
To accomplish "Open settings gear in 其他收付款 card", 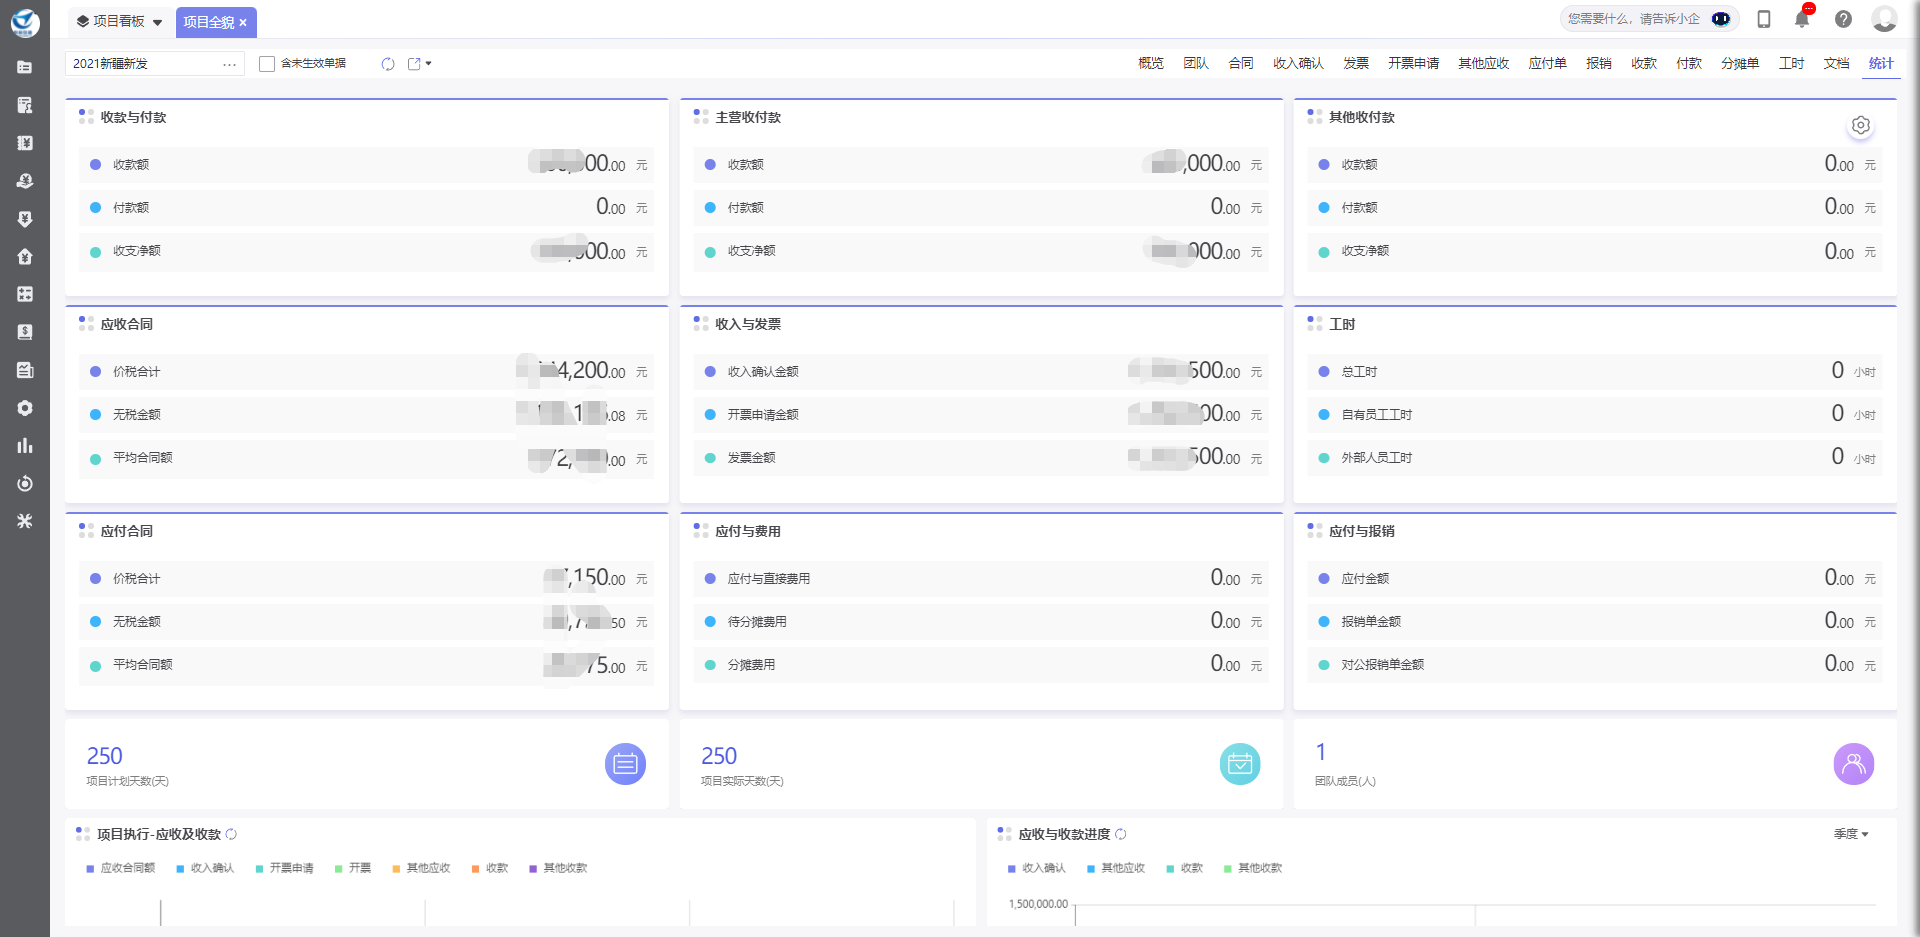I will click(1860, 126).
